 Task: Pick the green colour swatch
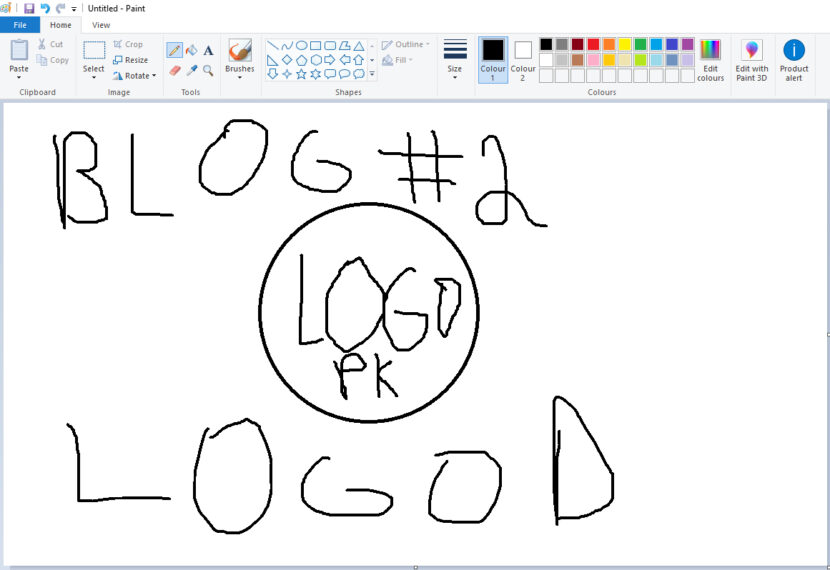640,44
